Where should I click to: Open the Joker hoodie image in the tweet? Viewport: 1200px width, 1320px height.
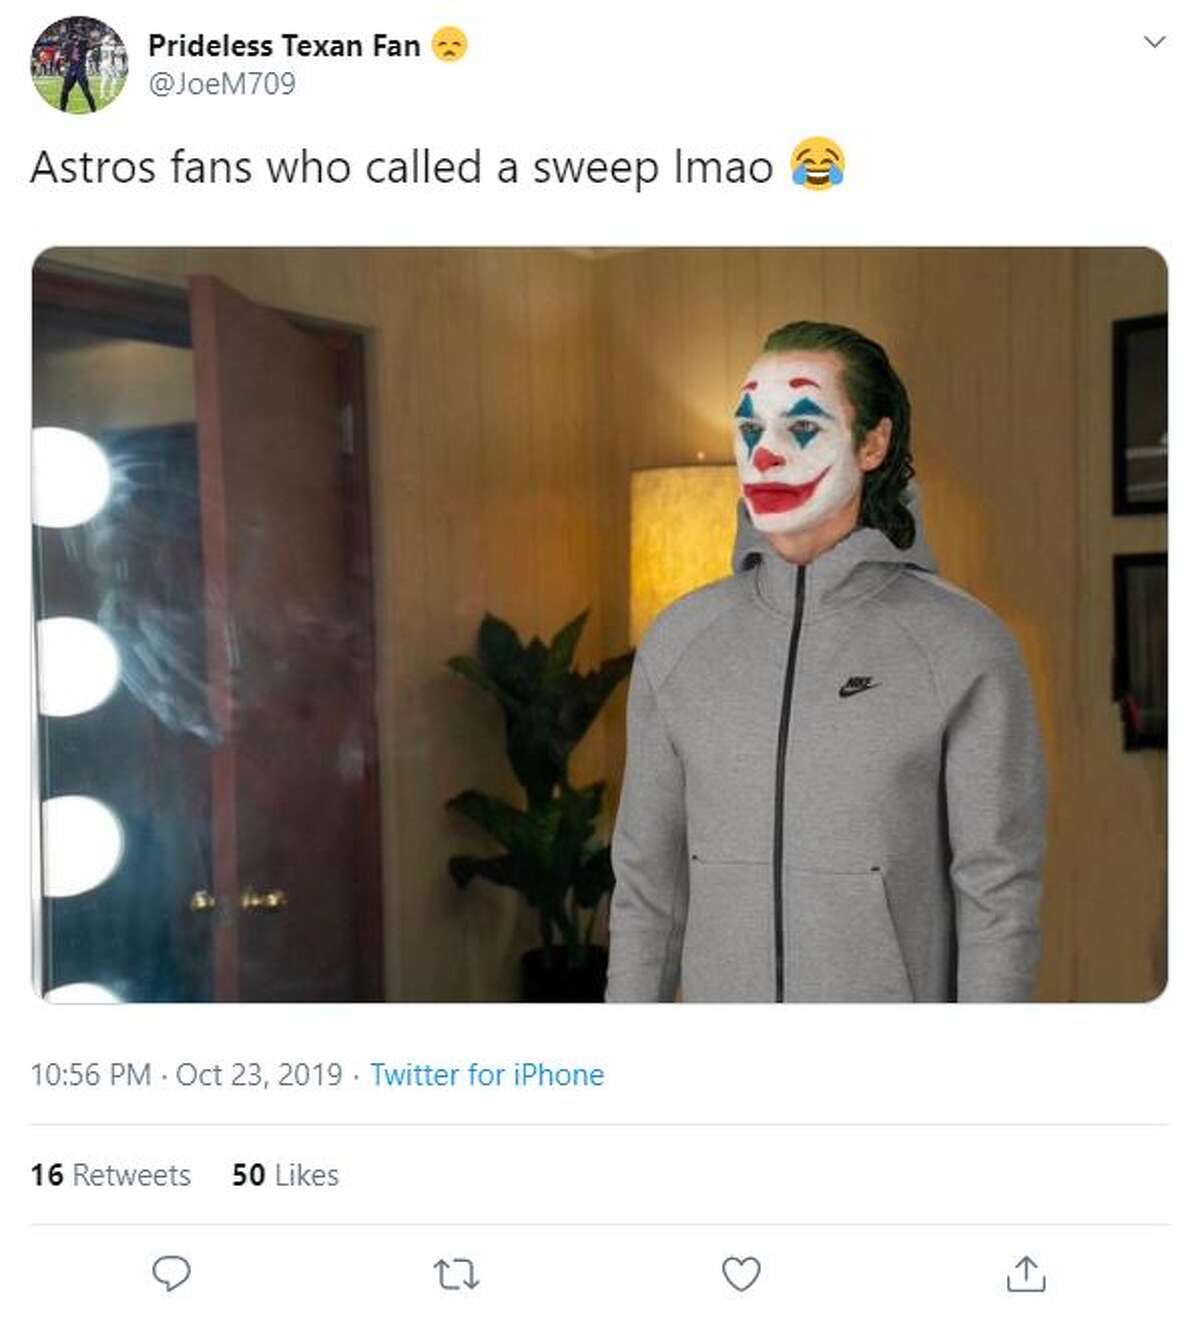pyautogui.click(x=600, y=624)
